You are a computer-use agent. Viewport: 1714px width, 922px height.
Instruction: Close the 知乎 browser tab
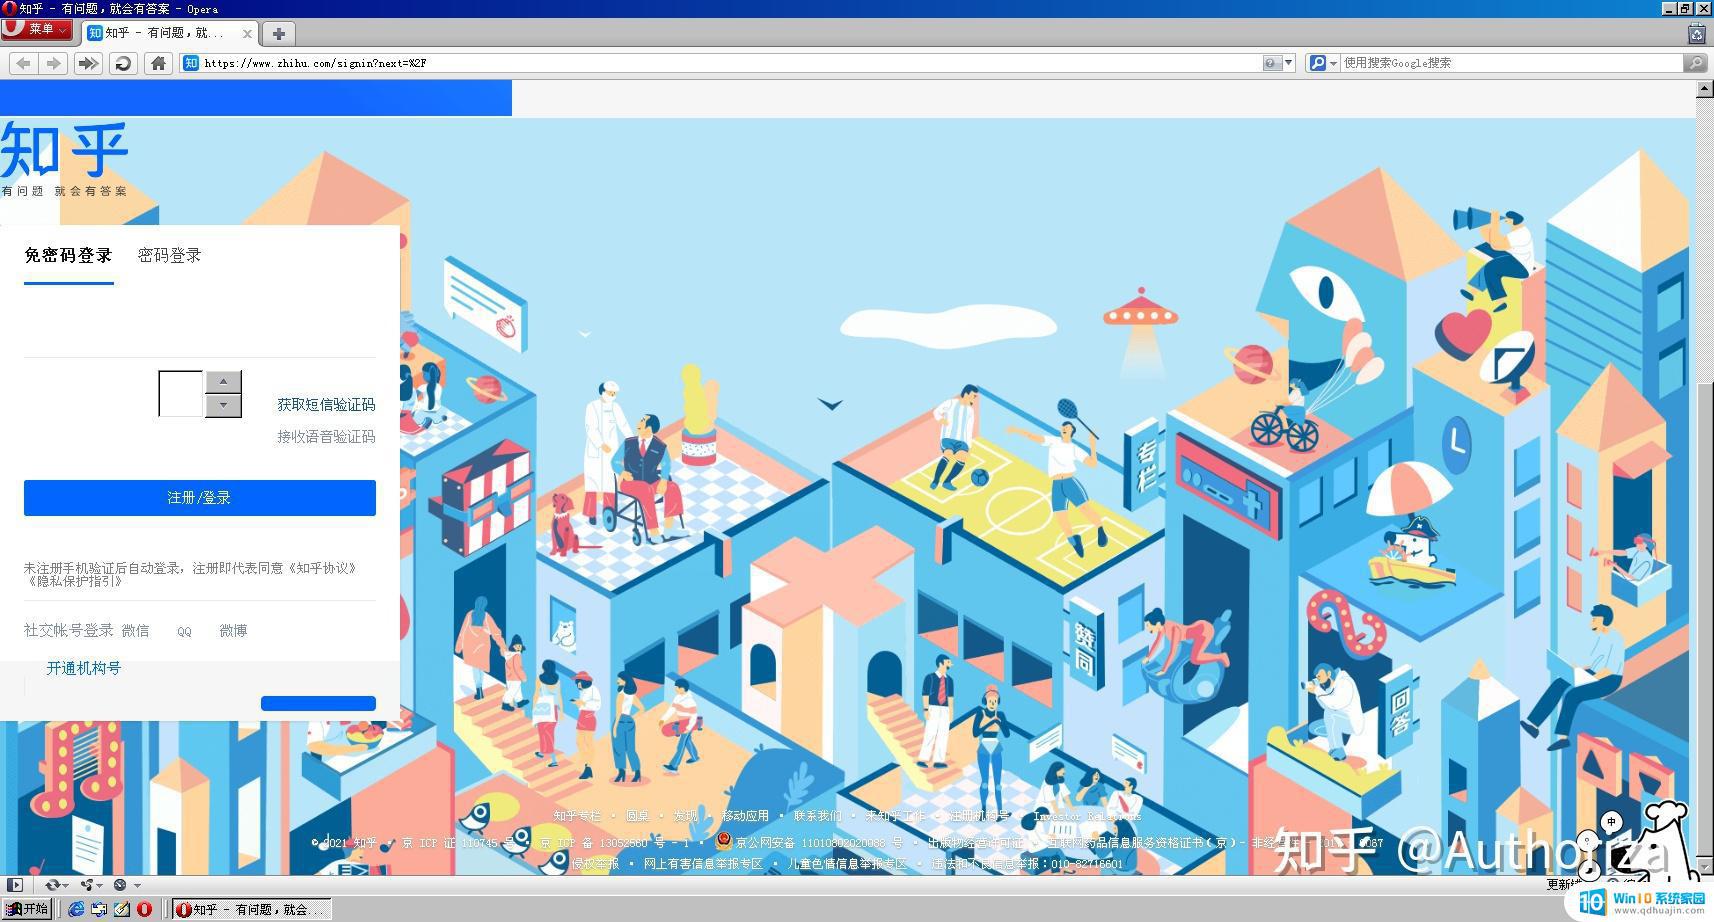tap(247, 33)
